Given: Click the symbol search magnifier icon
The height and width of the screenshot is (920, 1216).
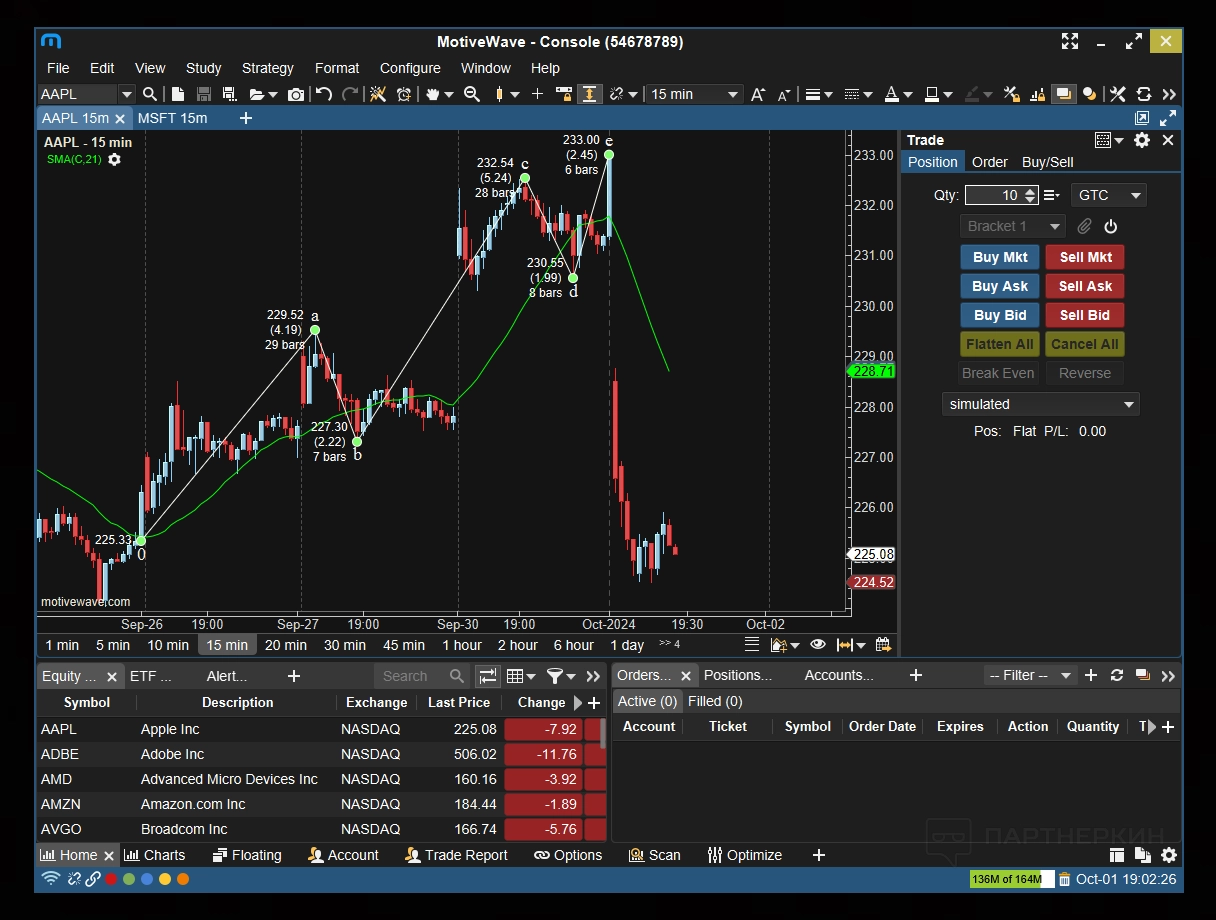Looking at the screenshot, I should (150, 94).
